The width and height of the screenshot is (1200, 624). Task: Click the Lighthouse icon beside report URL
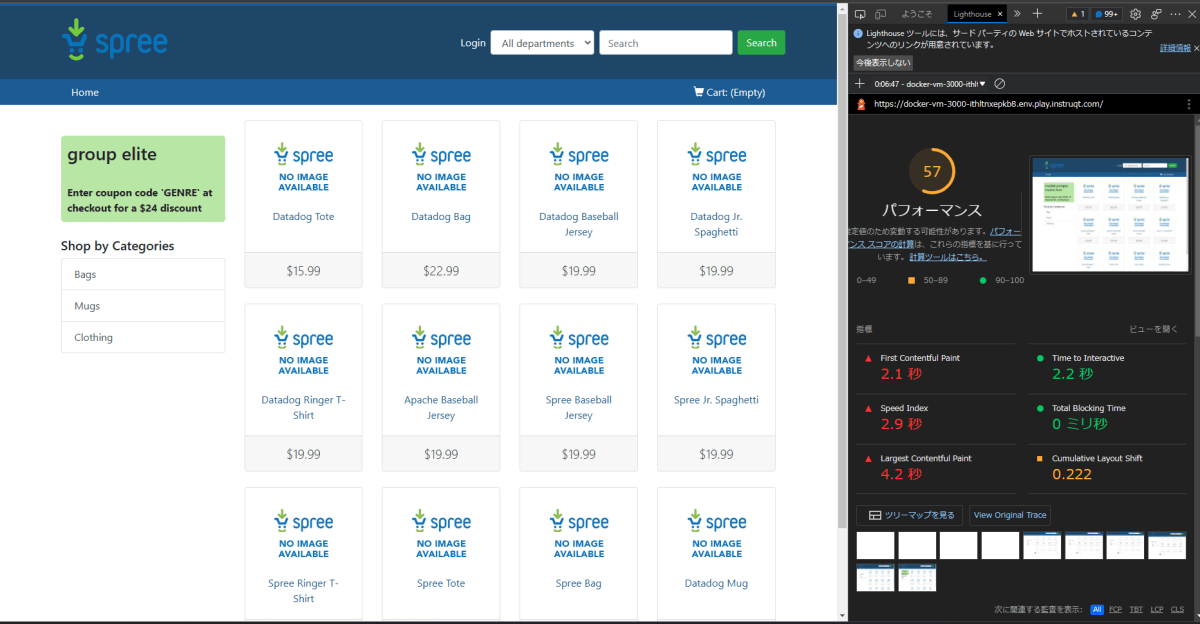tap(861, 103)
